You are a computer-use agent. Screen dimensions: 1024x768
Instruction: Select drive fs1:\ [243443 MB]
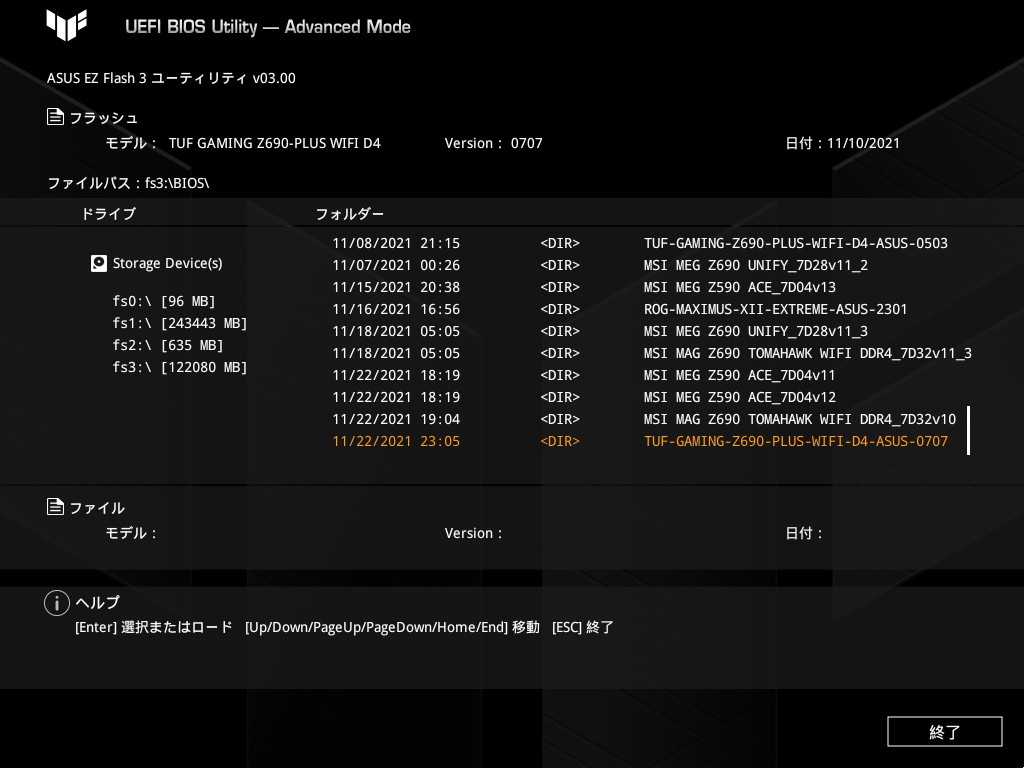pyautogui.click(x=180, y=323)
